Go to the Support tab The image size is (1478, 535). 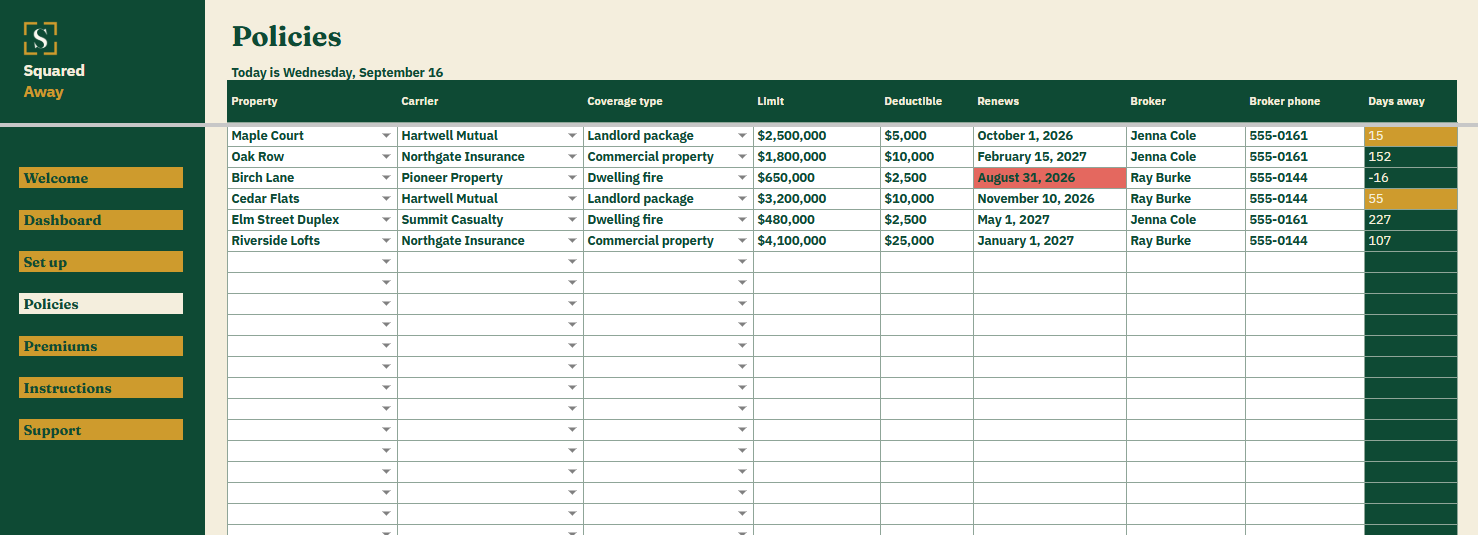pyautogui.click(x=101, y=430)
